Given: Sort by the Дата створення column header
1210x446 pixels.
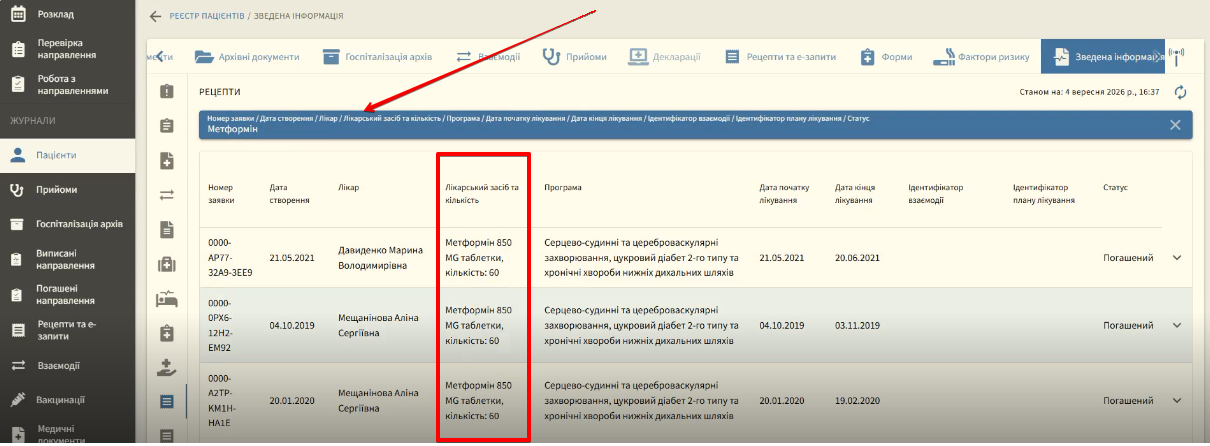Looking at the screenshot, I should pos(290,194).
